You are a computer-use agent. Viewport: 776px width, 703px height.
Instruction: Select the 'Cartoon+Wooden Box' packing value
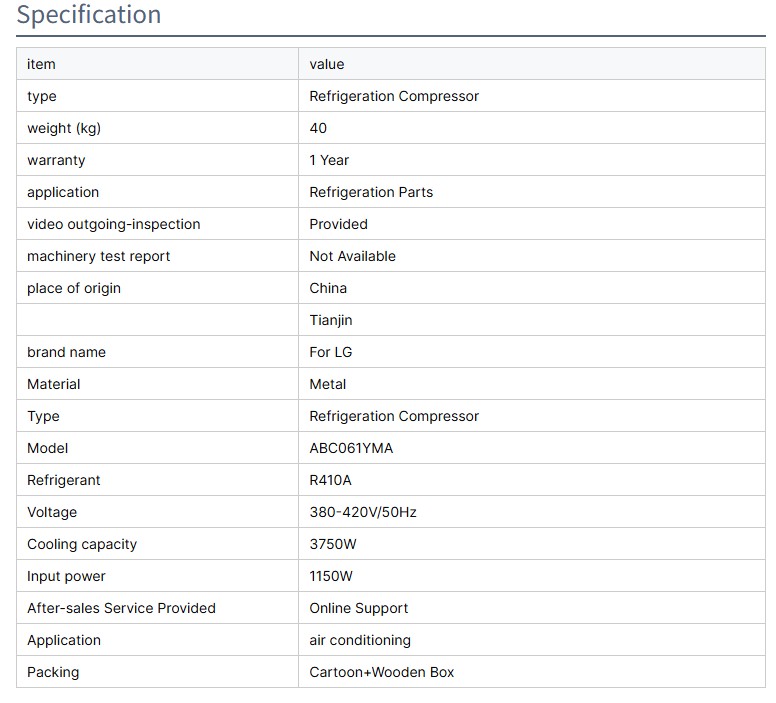(x=382, y=672)
